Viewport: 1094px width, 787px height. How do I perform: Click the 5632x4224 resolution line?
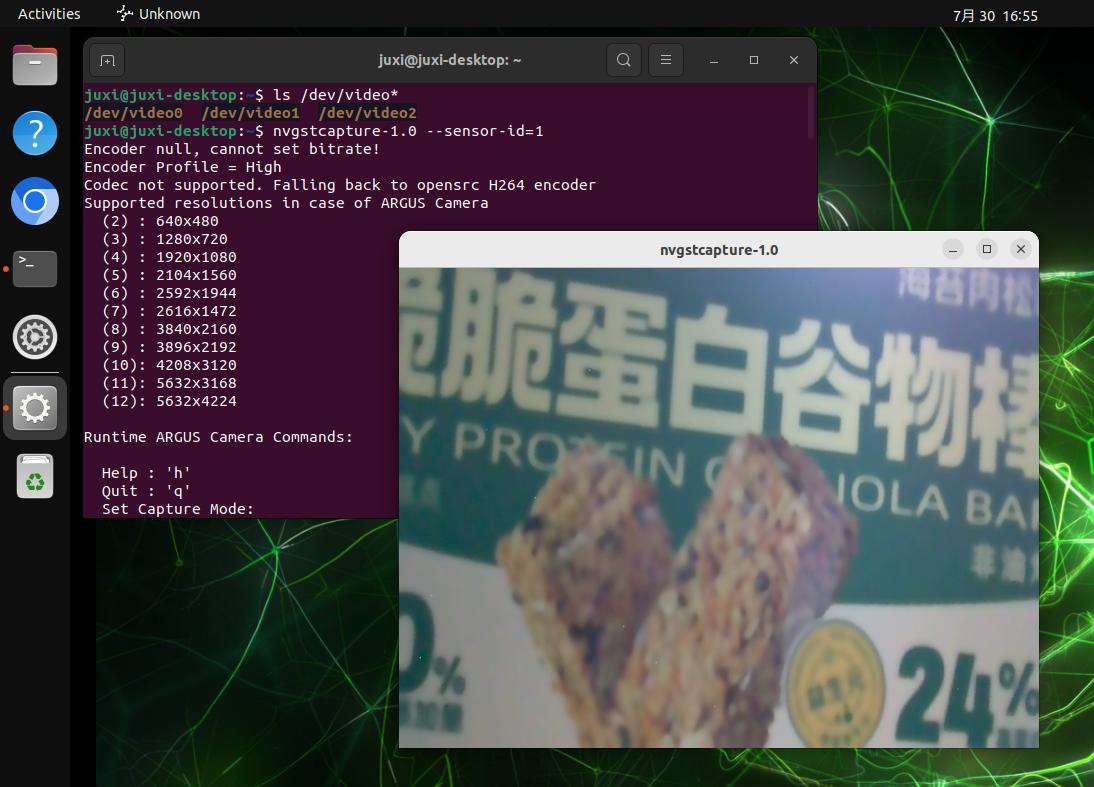click(169, 402)
